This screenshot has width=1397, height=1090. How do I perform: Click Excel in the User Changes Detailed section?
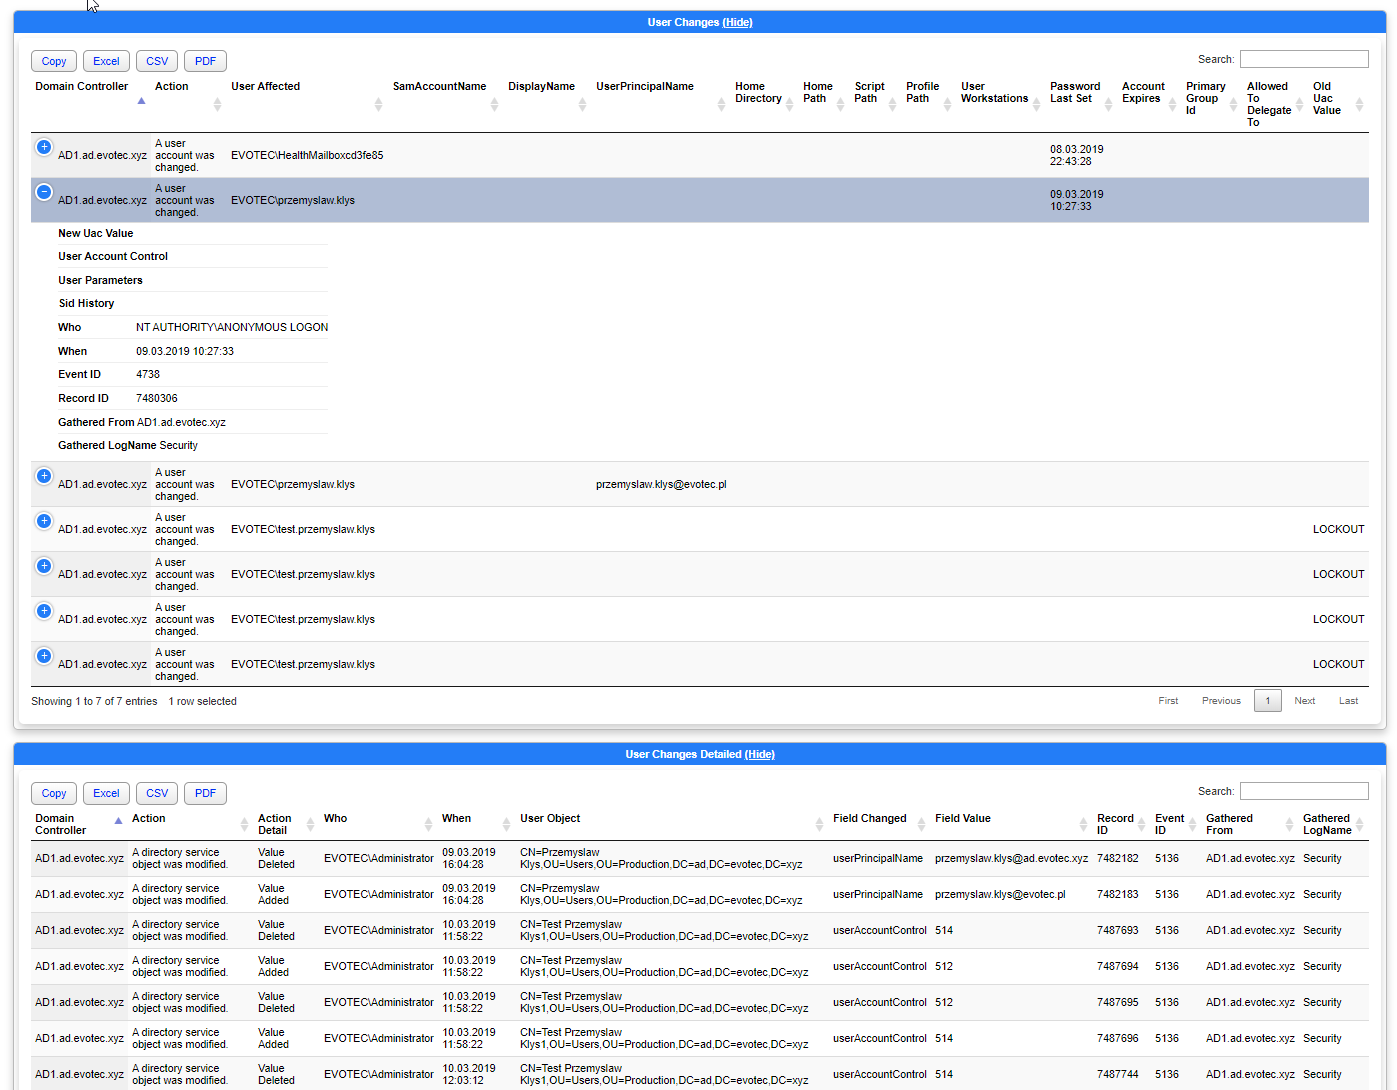[105, 793]
